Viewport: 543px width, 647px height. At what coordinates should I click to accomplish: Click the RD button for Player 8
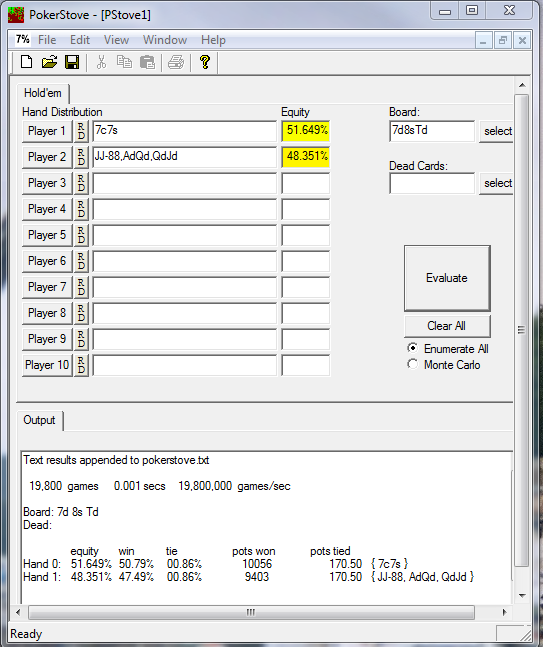pyautogui.click(x=81, y=313)
